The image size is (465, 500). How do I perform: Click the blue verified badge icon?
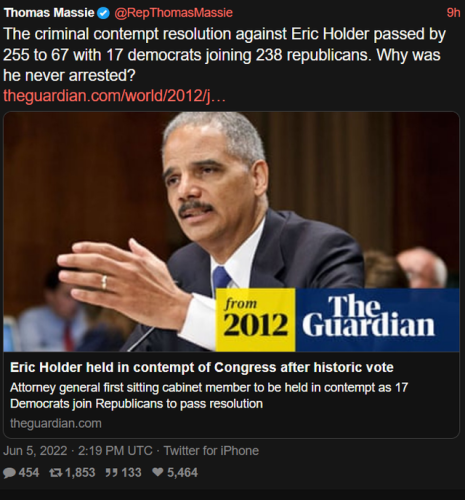[103, 13]
